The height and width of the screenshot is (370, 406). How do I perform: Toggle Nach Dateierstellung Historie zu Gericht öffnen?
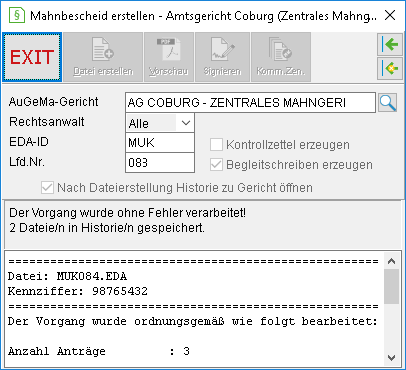click(x=47, y=188)
